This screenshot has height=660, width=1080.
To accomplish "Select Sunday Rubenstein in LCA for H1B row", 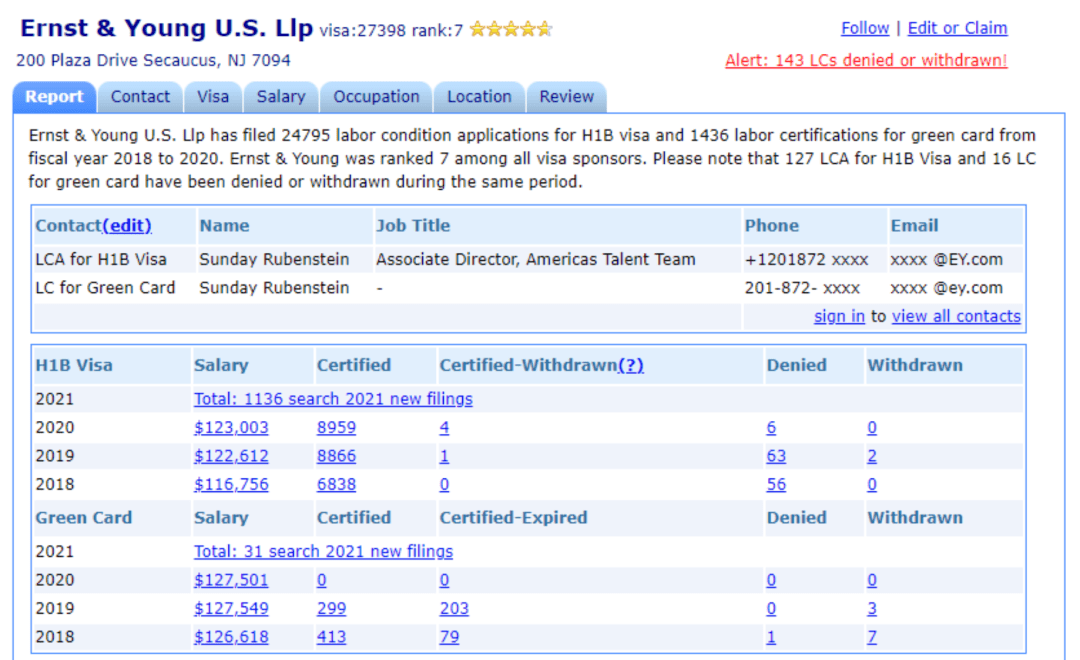I will point(274,260).
